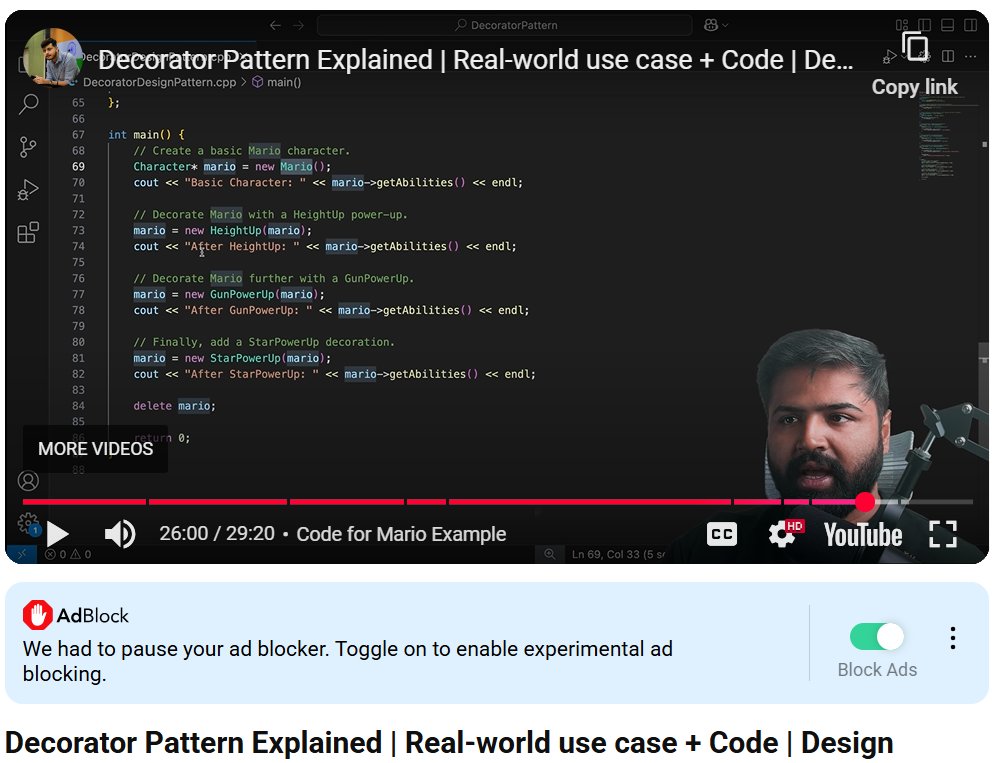Open the Search icon in VS Code activity bar
The width and height of the screenshot is (996, 763).
pyautogui.click(x=29, y=104)
